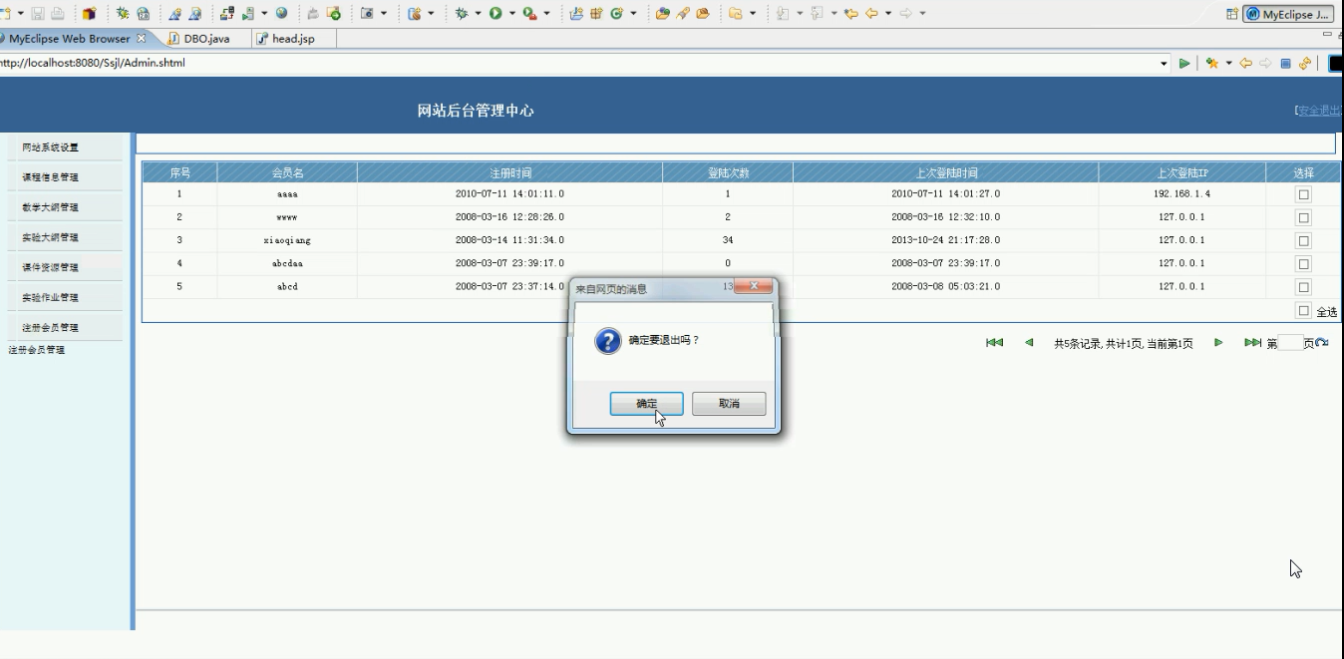Click the capture camera toolbar icon
Screen dimensions: 1344x659
point(367,13)
